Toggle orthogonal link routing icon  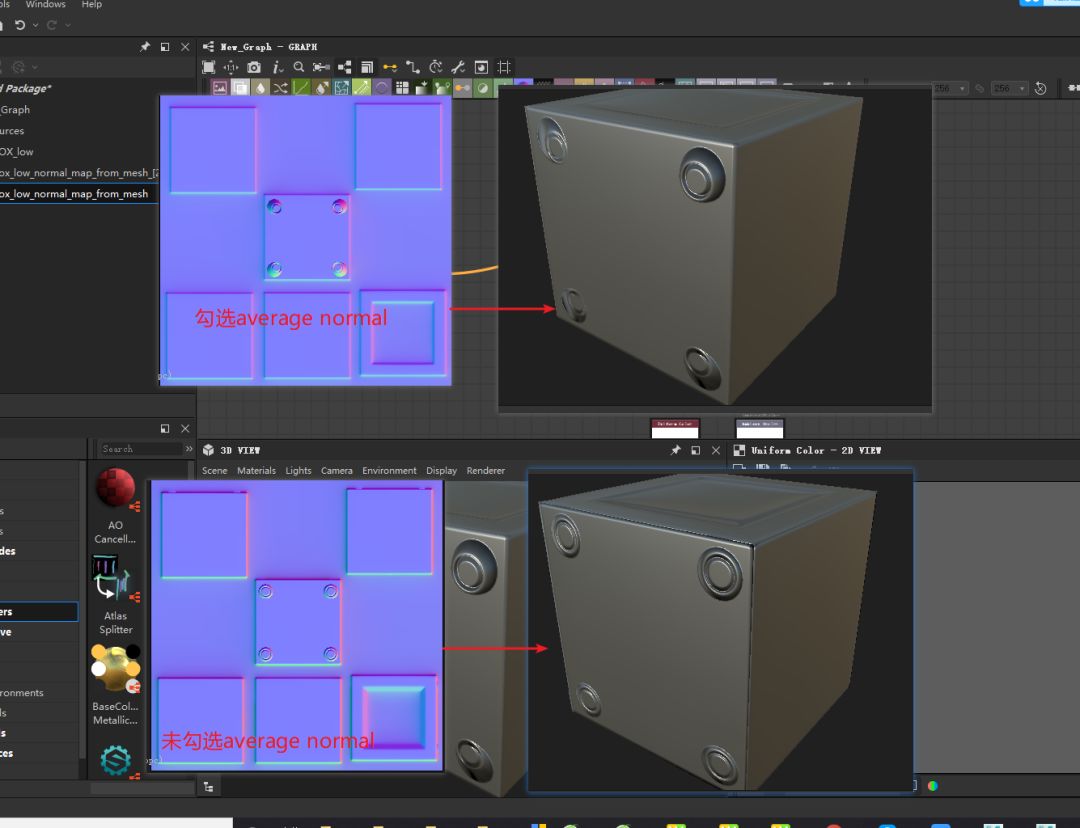413,67
